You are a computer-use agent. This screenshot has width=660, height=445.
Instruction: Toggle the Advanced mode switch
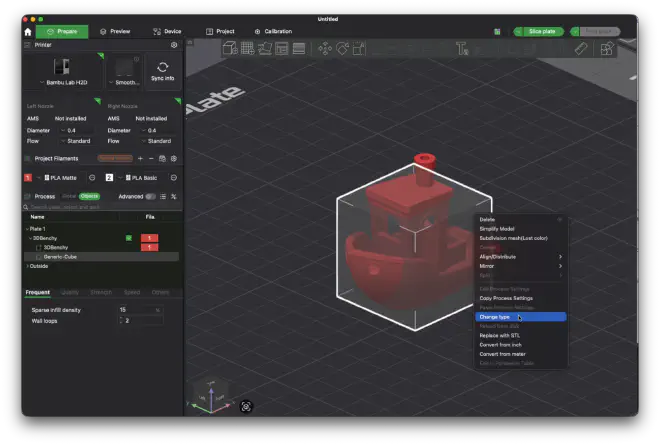(x=150, y=196)
